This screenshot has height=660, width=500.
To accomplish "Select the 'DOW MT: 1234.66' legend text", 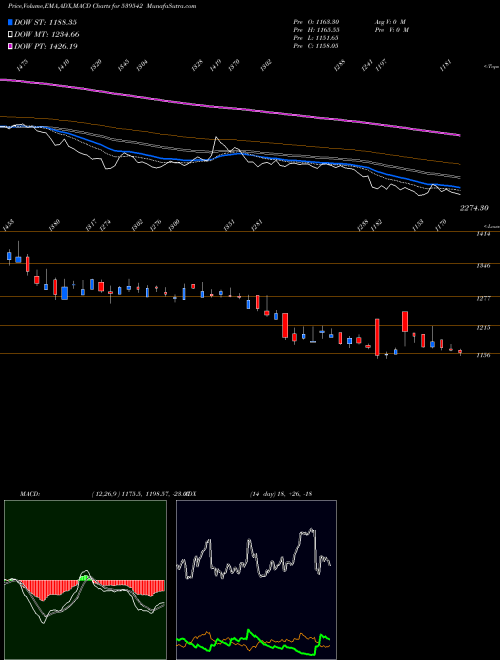I will pyautogui.click(x=47, y=35).
